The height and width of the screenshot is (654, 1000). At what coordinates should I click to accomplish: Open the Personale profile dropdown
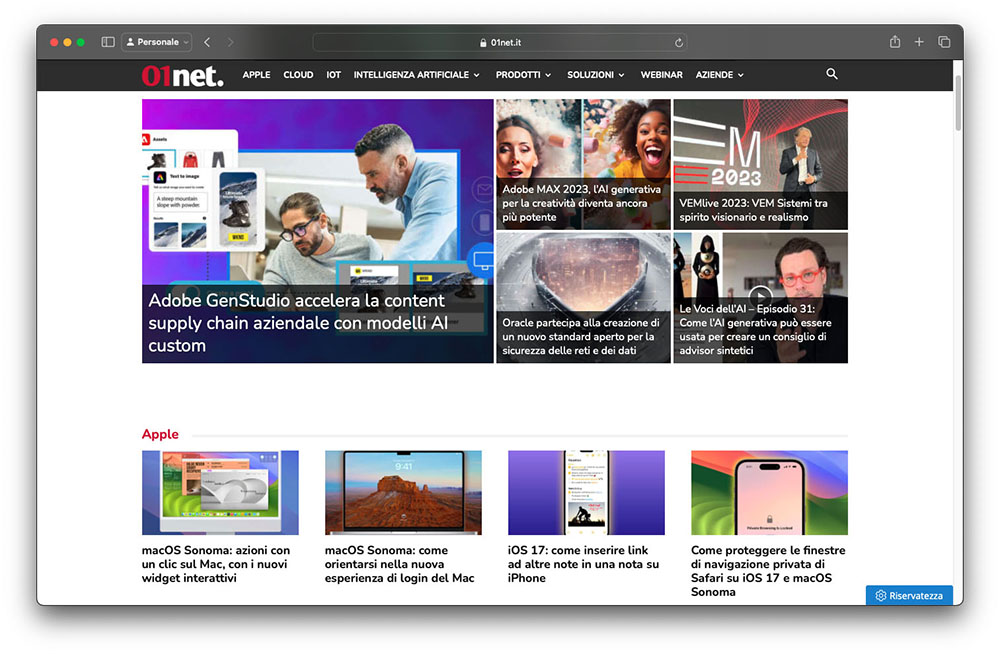pyautogui.click(x=158, y=42)
